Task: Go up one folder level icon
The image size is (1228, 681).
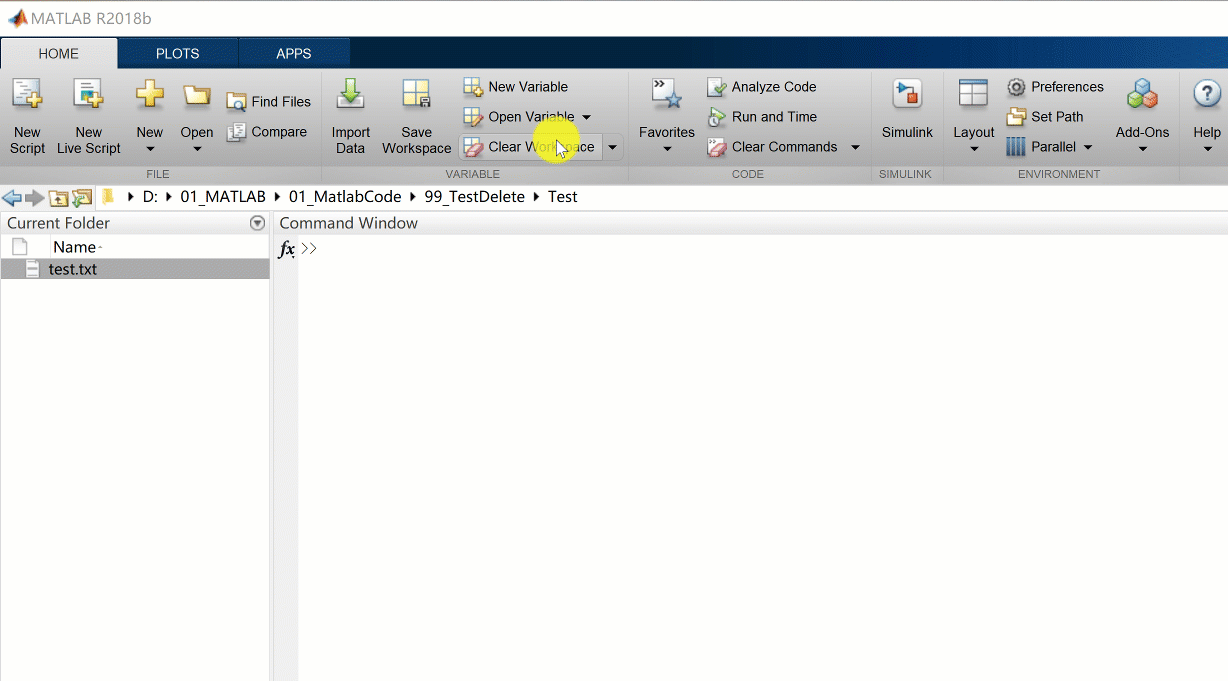Action: click(x=59, y=198)
